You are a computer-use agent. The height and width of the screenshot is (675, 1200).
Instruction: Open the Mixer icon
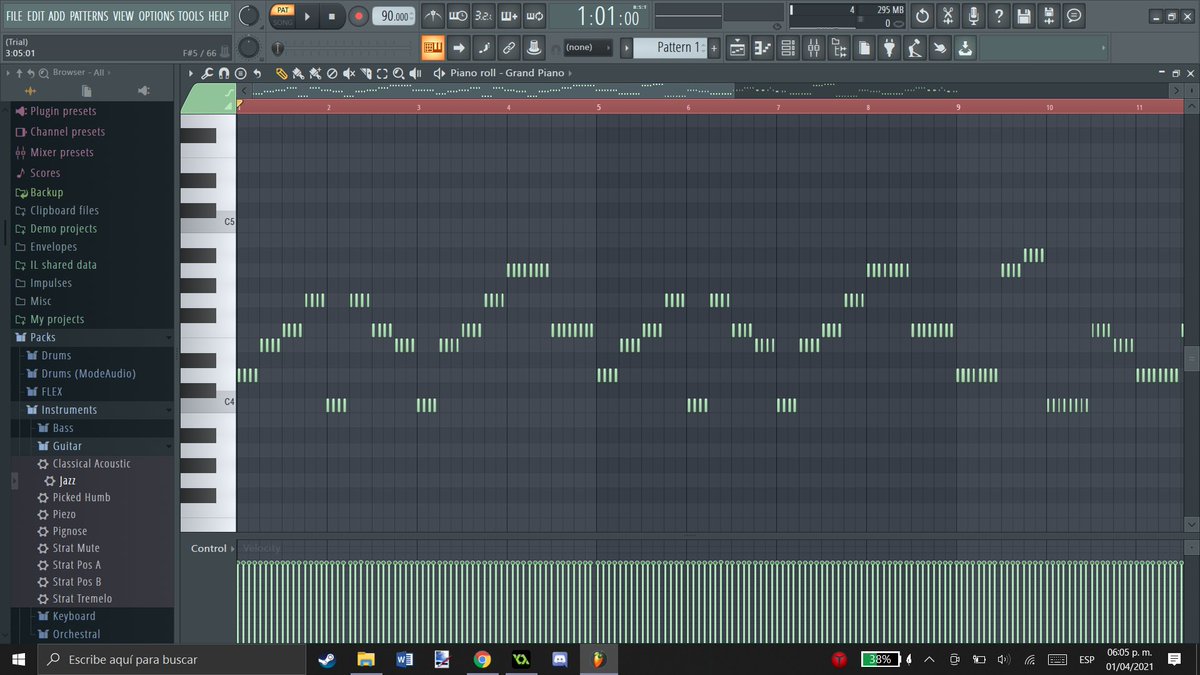(x=813, y=47)
